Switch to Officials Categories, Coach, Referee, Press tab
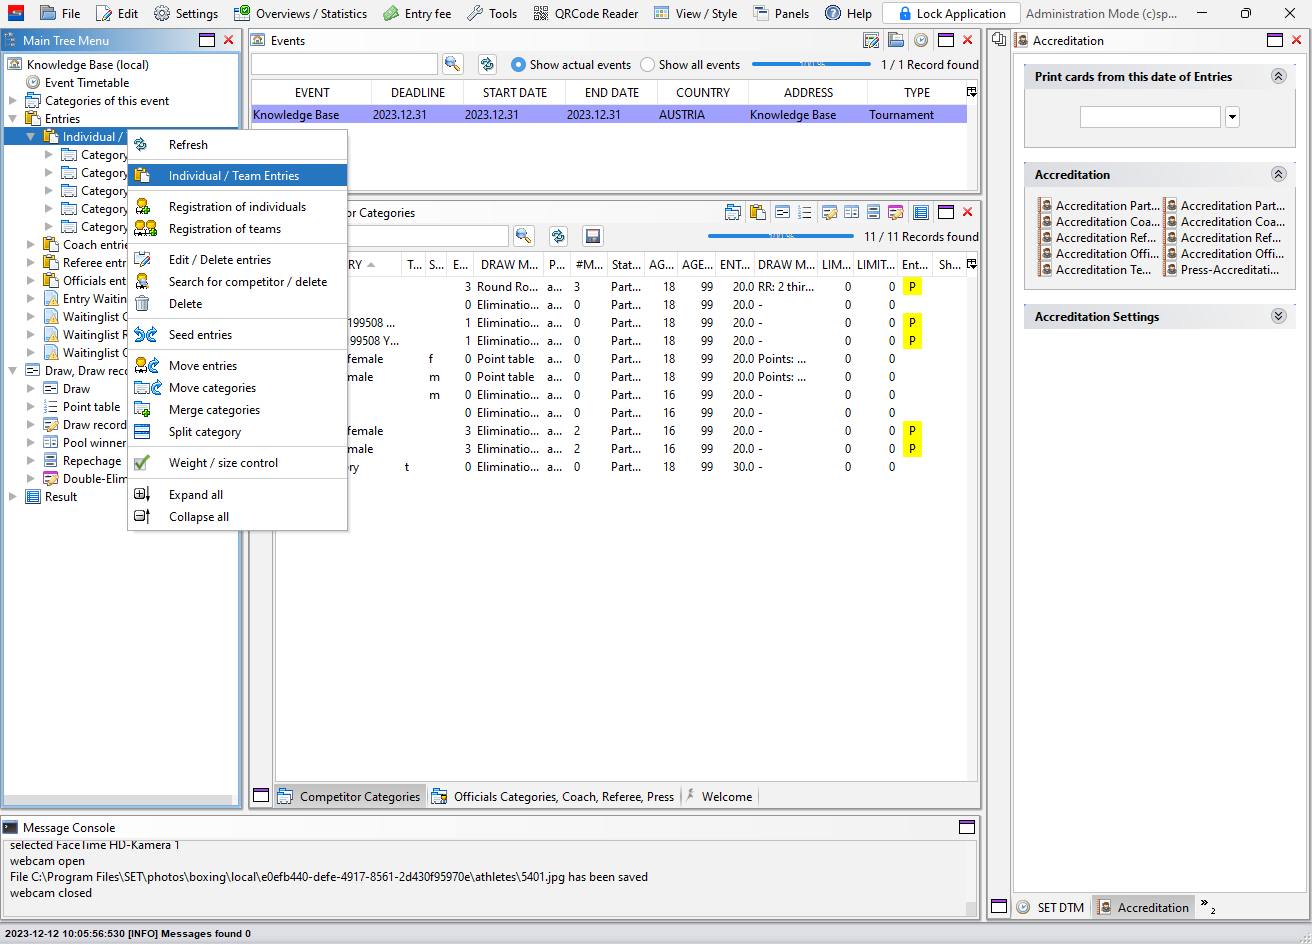The image size is (1312, 945). [563, 797]
